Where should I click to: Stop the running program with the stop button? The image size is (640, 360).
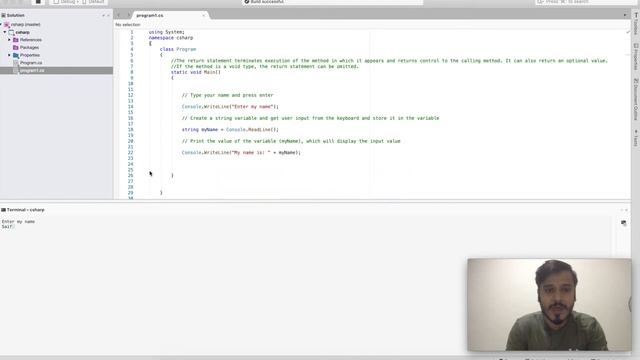(38, 2)
